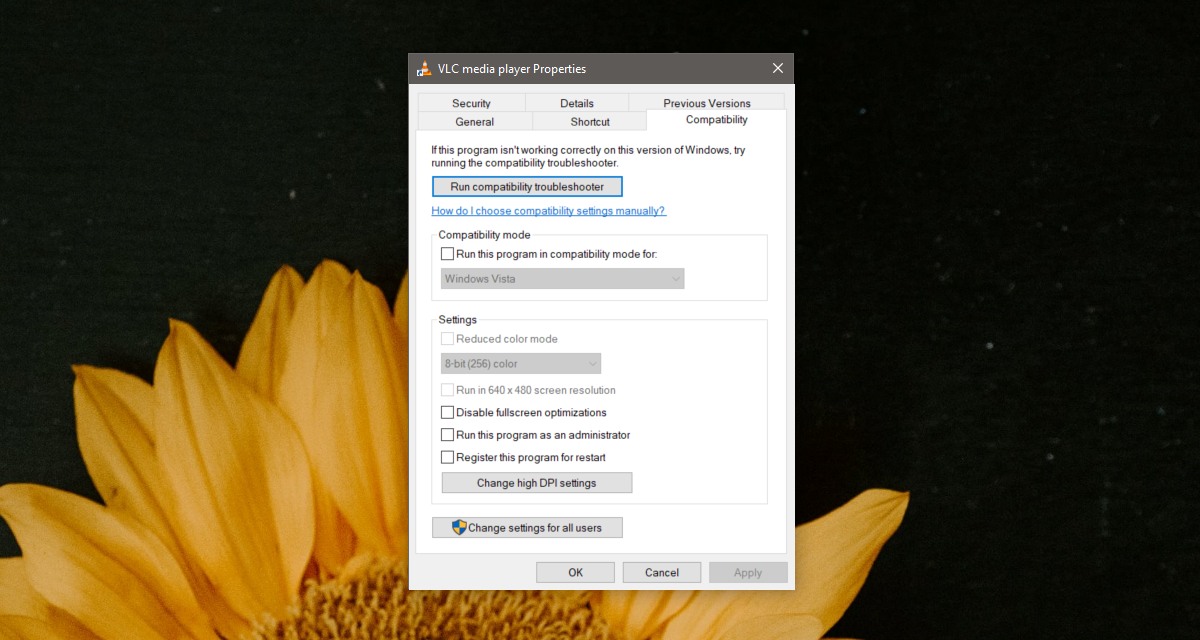Image resolution: width=1200 pixels, height=640 pixels.
Task: Click Change settings for all users
Action: click(527, 528)
